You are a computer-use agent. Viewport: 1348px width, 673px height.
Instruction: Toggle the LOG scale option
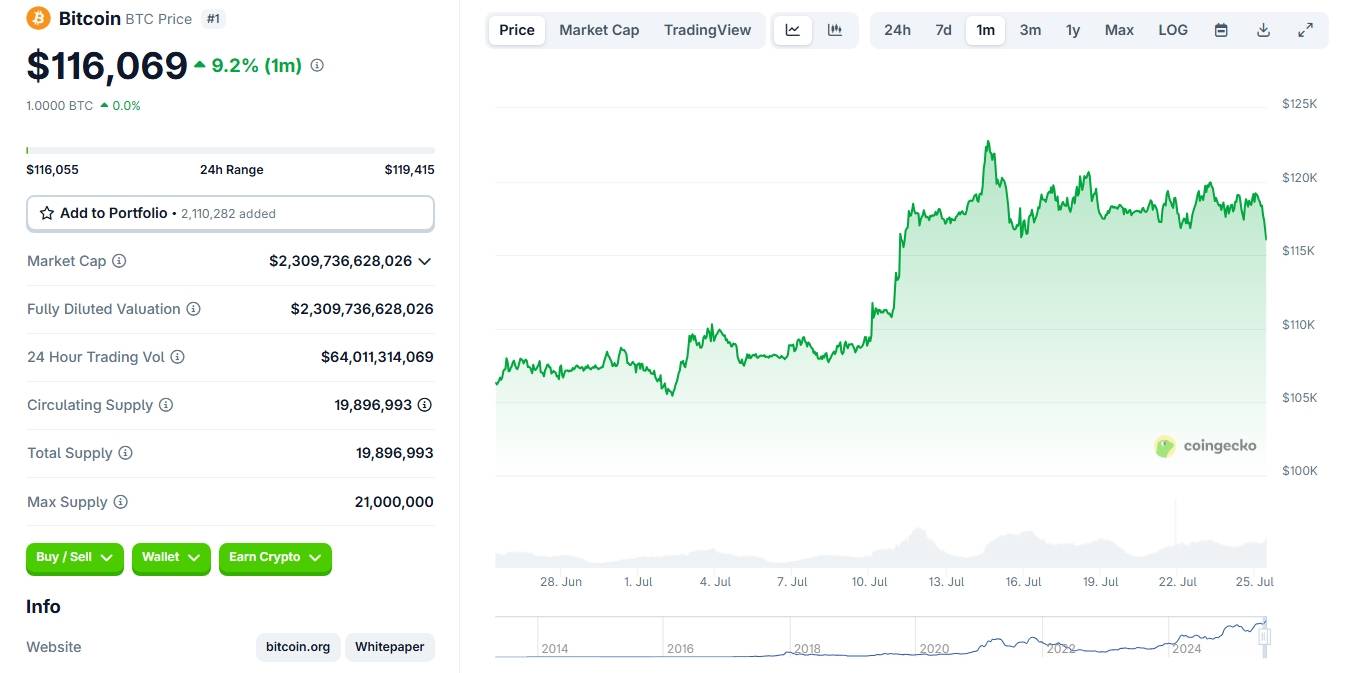point(1173,30)
